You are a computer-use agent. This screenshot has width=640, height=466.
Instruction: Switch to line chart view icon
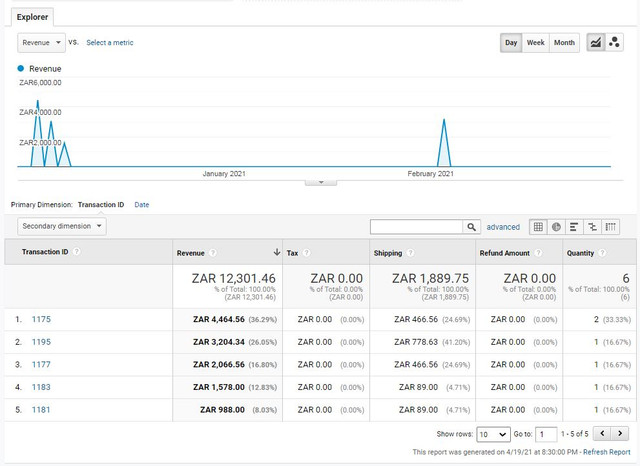pos(596,42)
